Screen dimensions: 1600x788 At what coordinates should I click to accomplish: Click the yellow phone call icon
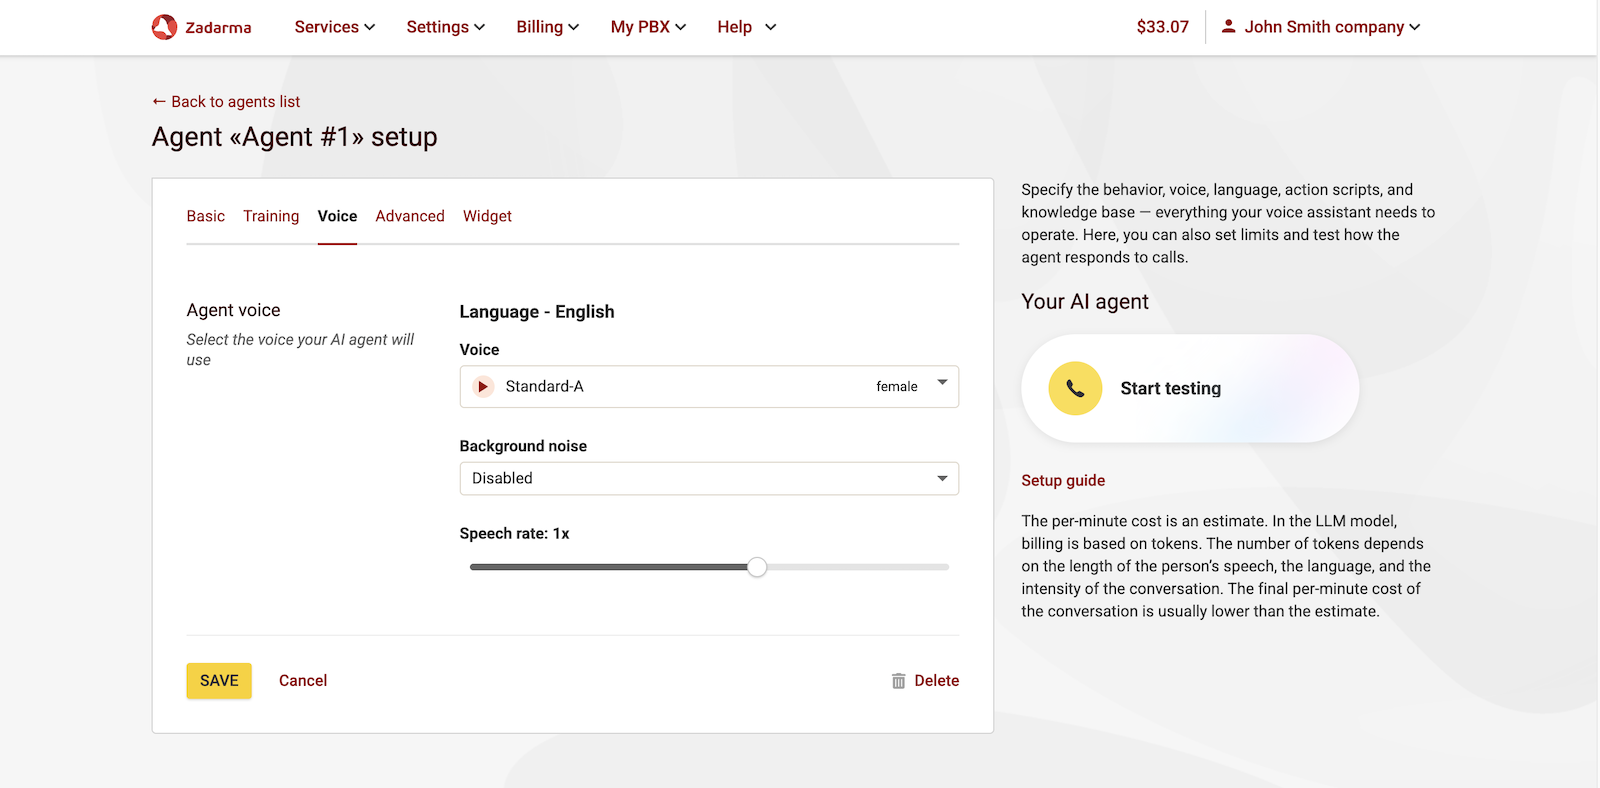click(x=1075, y=388)
